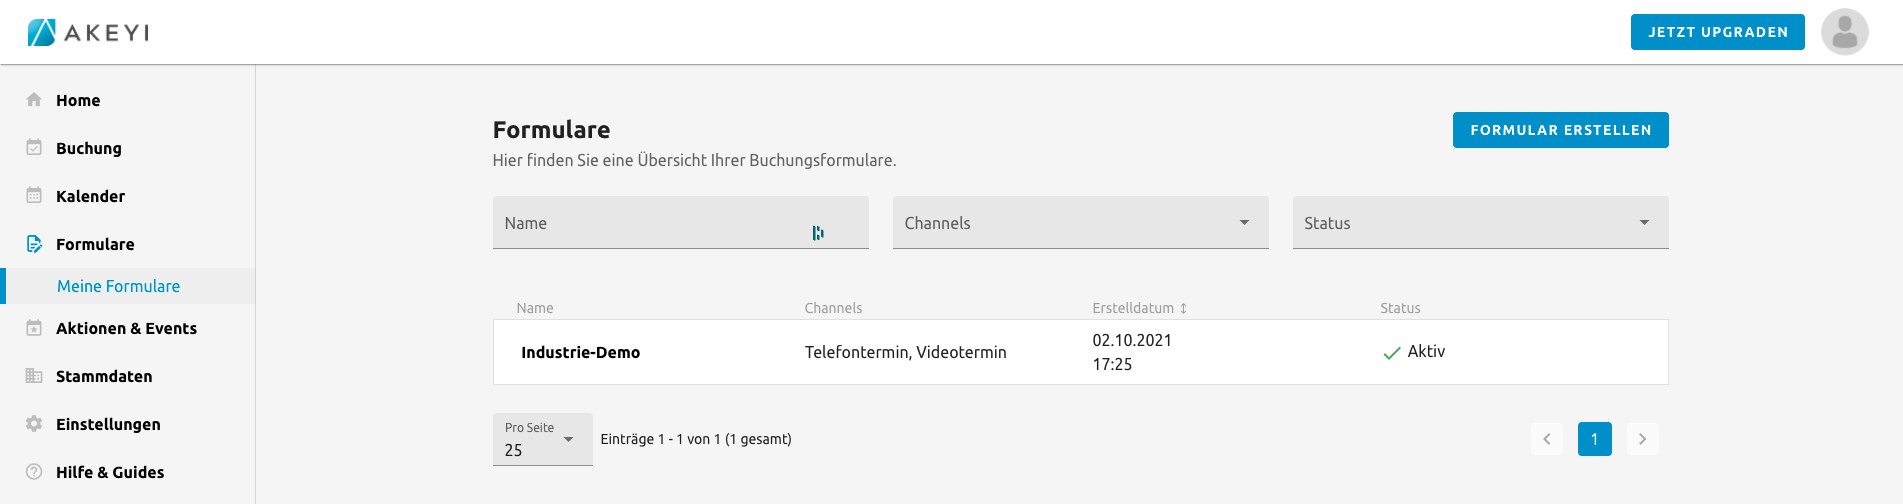This screenshot has height=504, width=1903.
Task: Click the Hilfe & Guides question icon
Action: [x=34, y=472]
